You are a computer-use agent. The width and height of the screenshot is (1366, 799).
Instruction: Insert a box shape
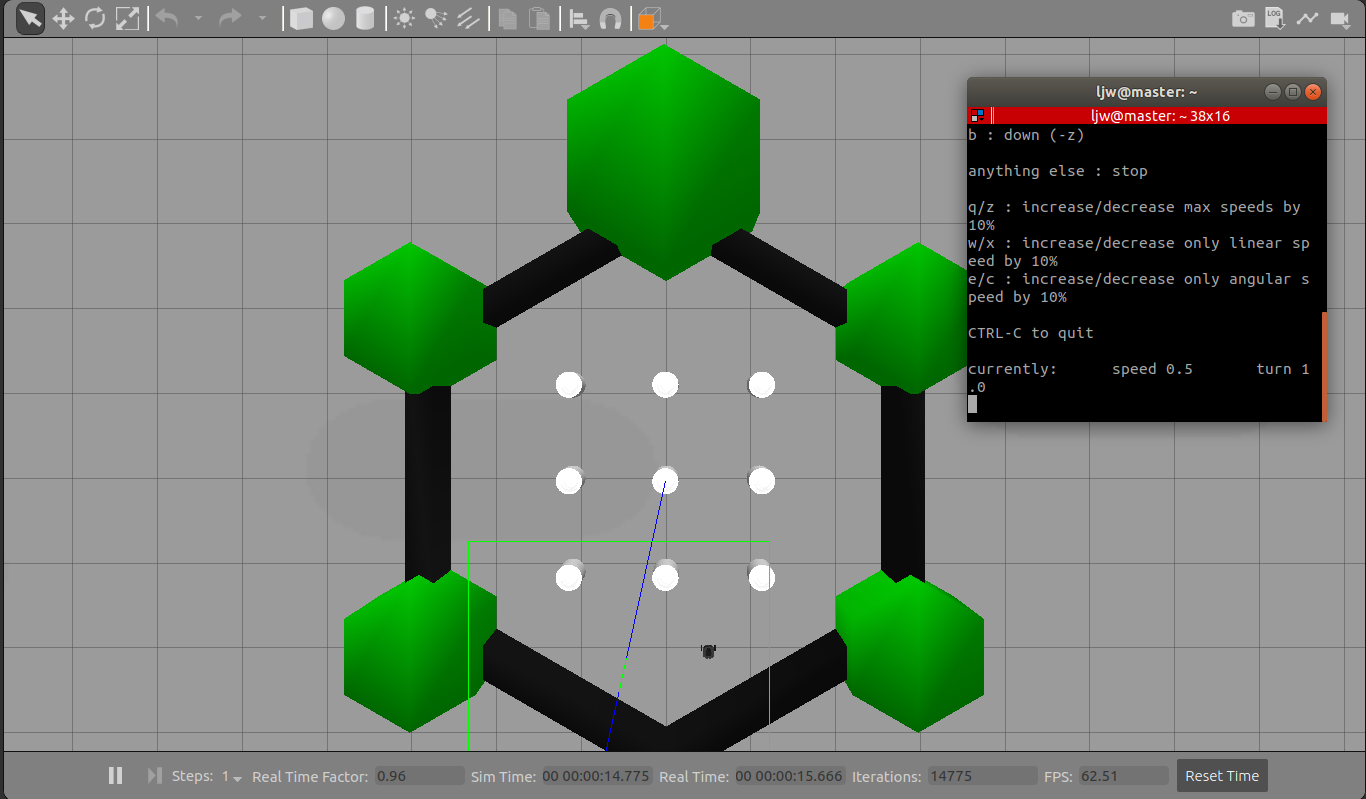point(301,18)
